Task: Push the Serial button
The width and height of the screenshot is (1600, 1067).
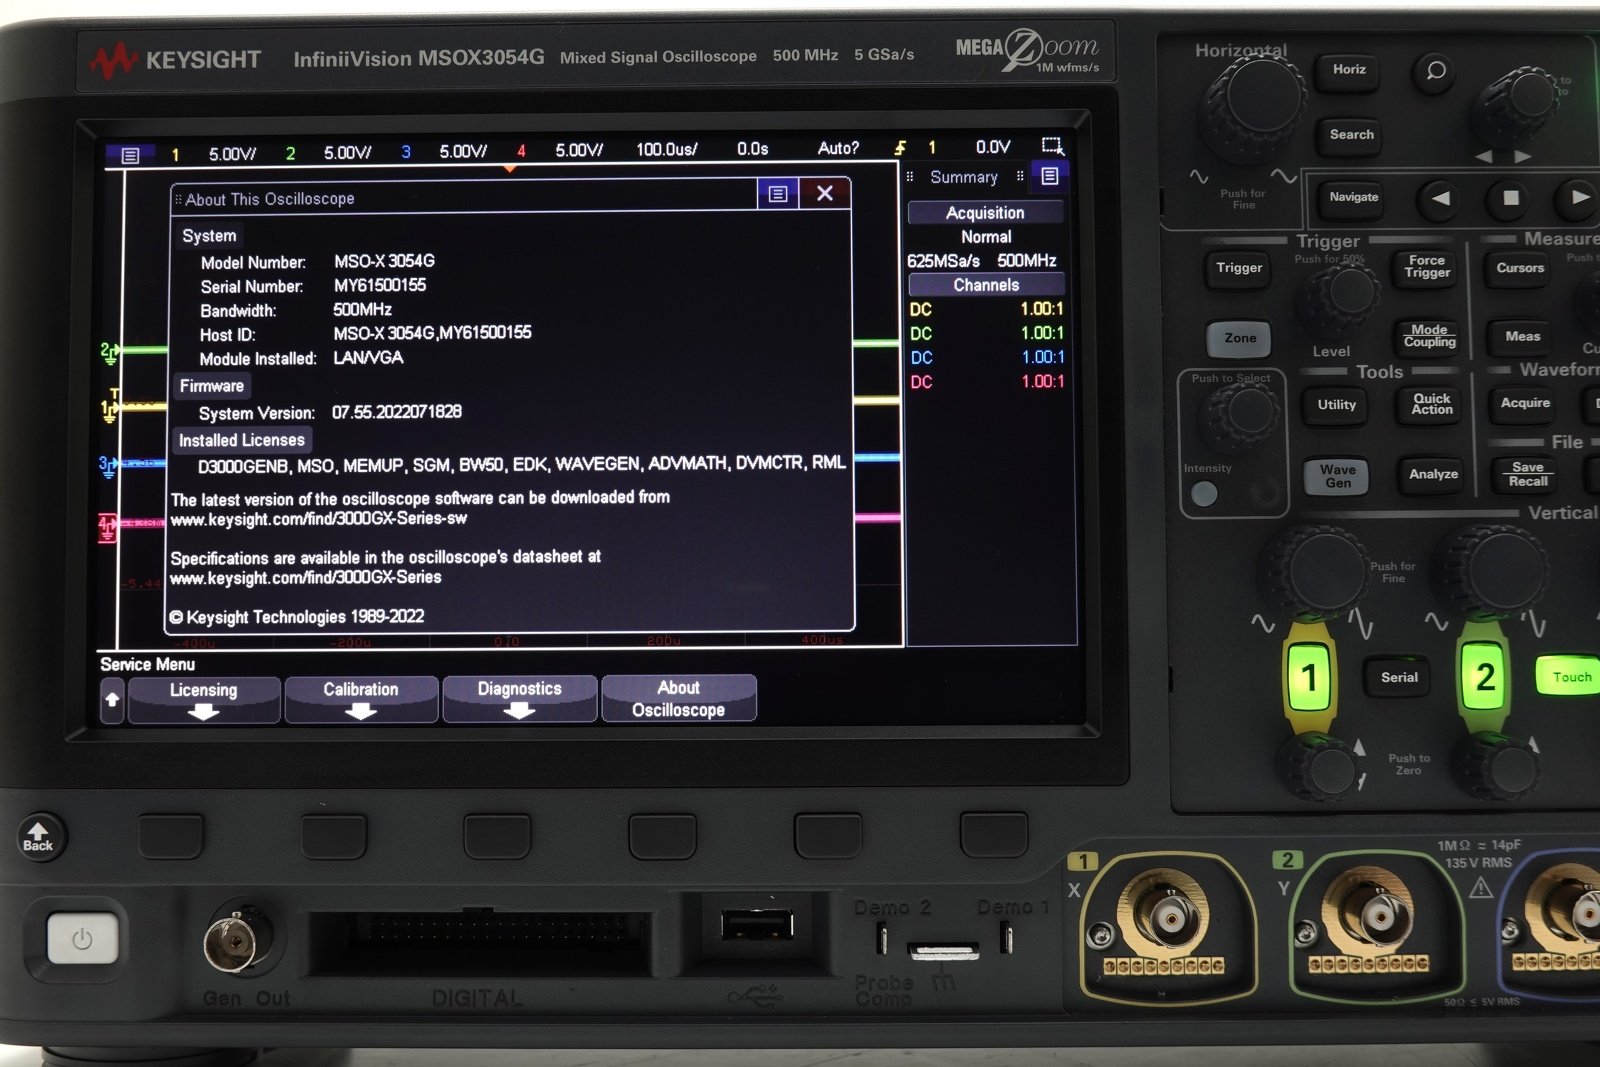Action: click(1399, 678)
